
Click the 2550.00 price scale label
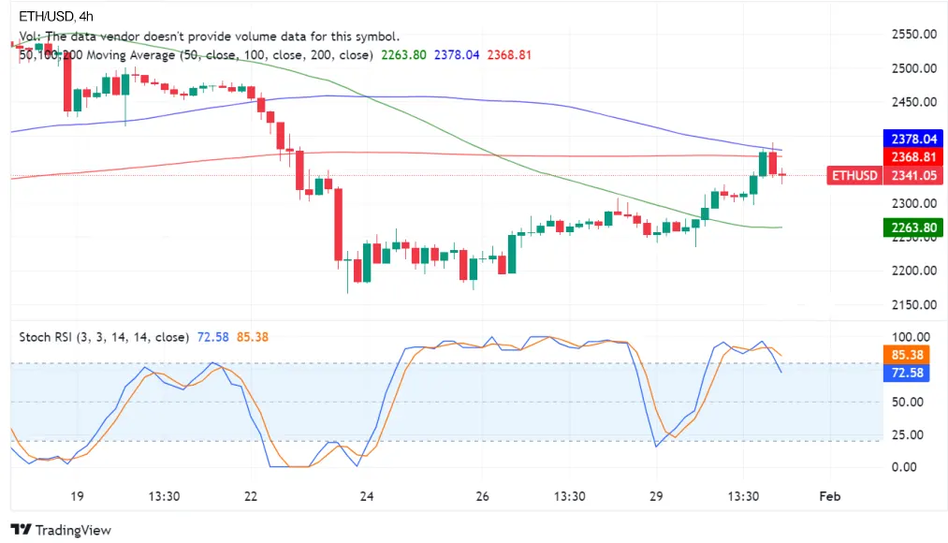913,35
